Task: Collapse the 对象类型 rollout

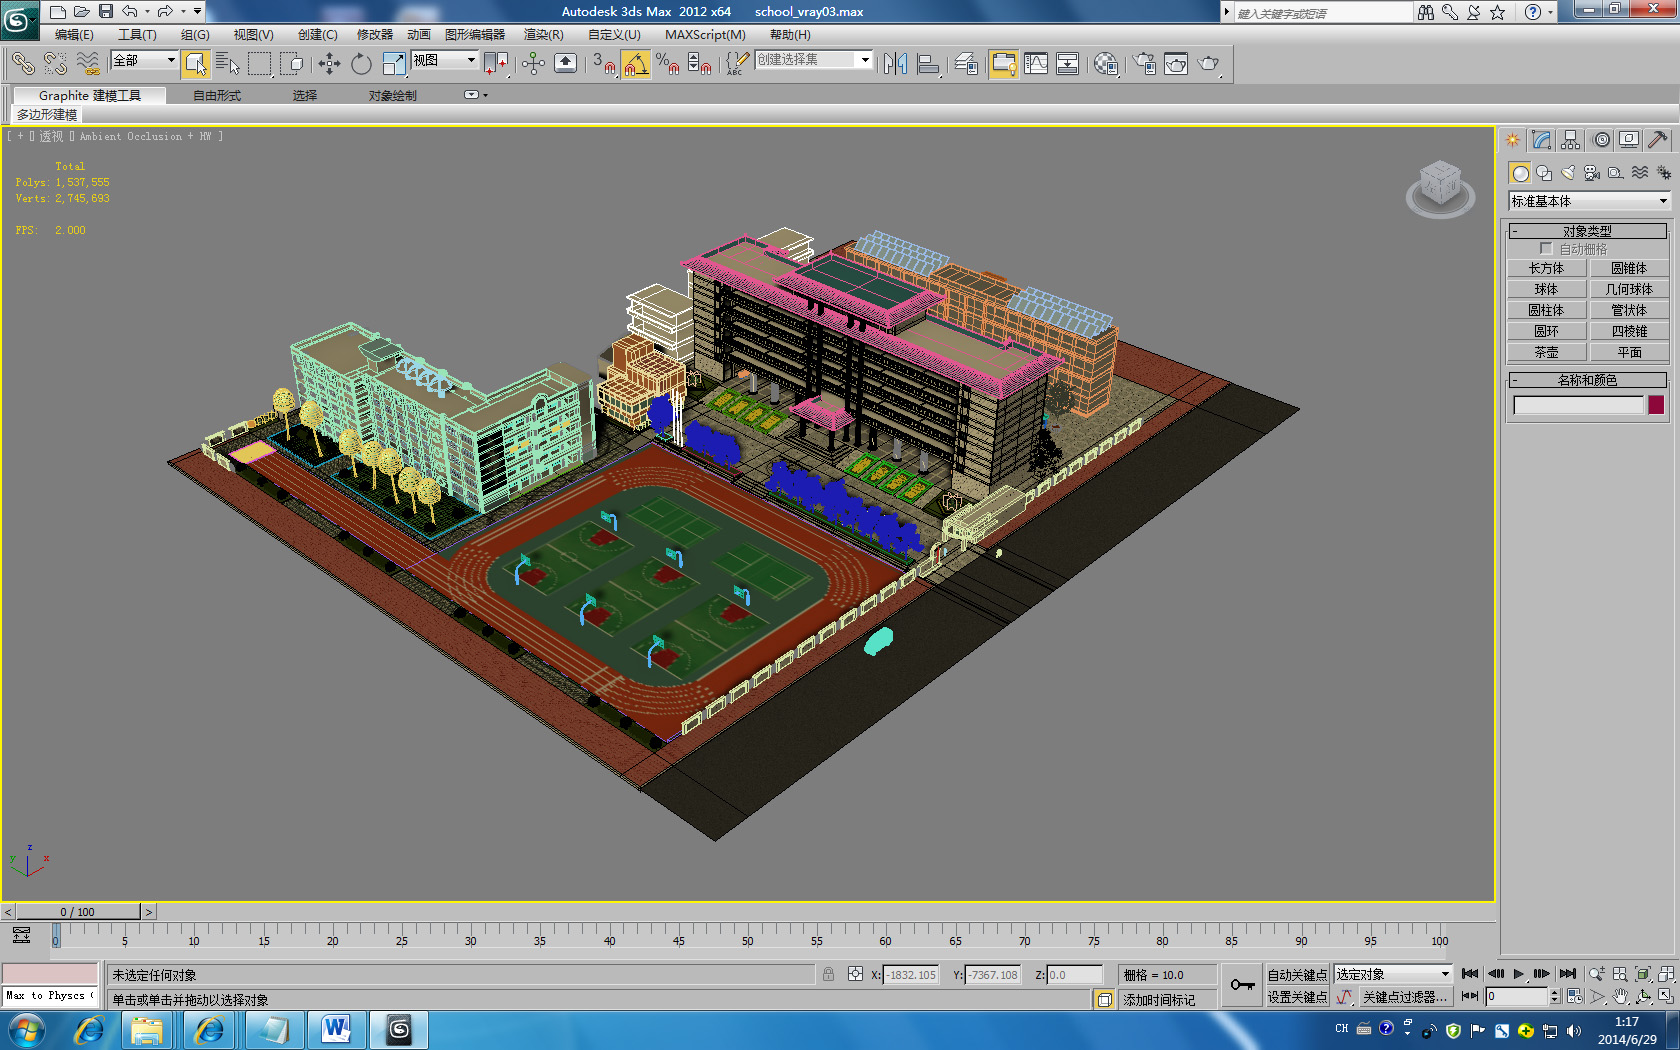Action: point(1587,231)
